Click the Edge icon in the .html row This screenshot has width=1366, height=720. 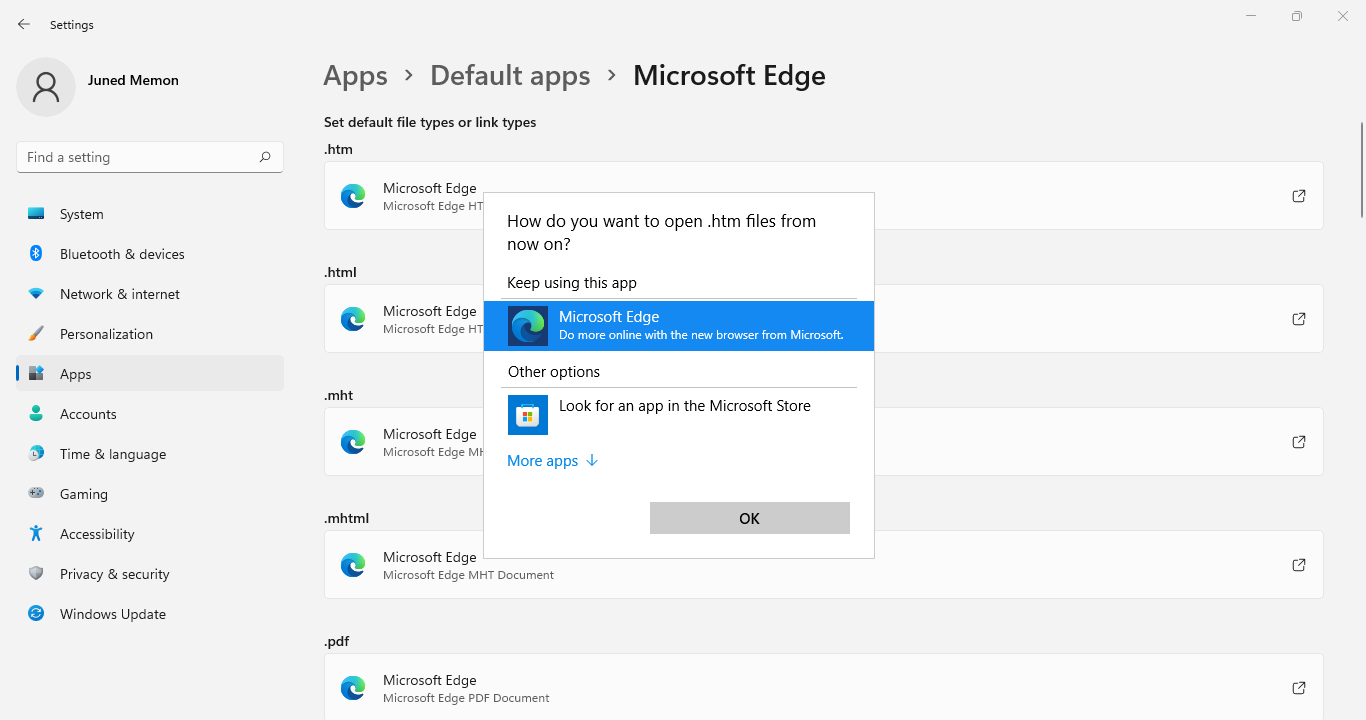pyautogui.click(x=353, y=319)
